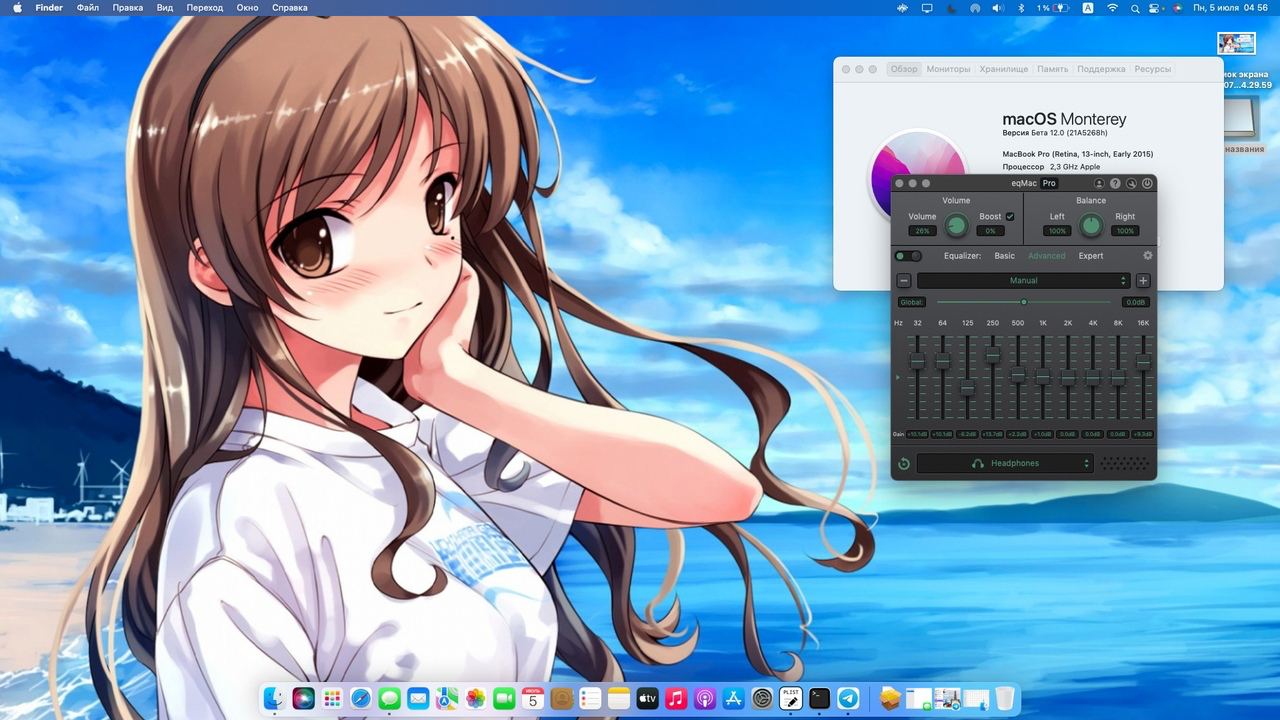The width and height of the screenshot is (1280, 720).
Task: Open App Store from the dock
Action: coord(733,699)
